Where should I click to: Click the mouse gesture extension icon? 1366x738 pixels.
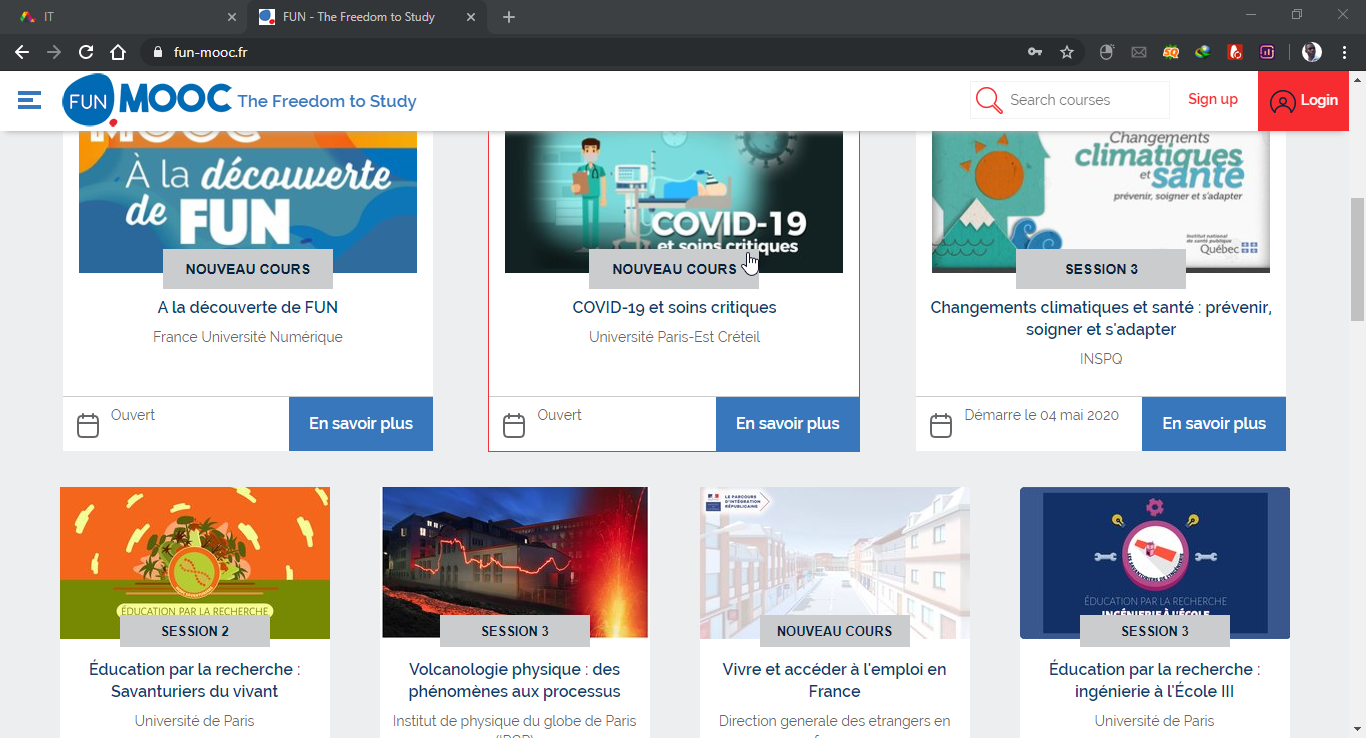click(x=1107, y=52)
